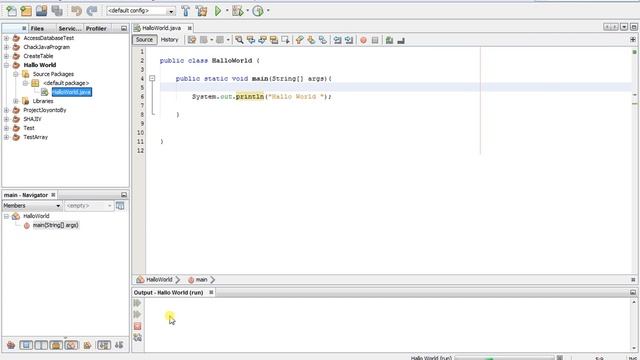Collapse the Source Packages node
This screenshot has width=640, height=360.
[16, 74]
